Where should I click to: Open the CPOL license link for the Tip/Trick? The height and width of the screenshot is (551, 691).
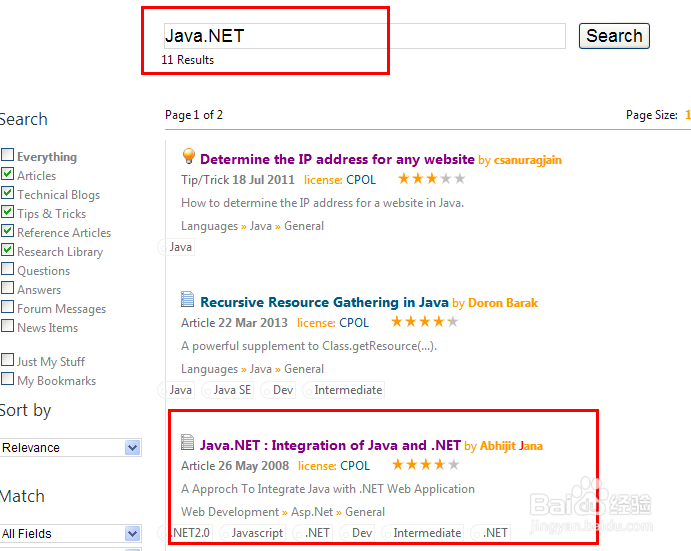tap(361, 180)
